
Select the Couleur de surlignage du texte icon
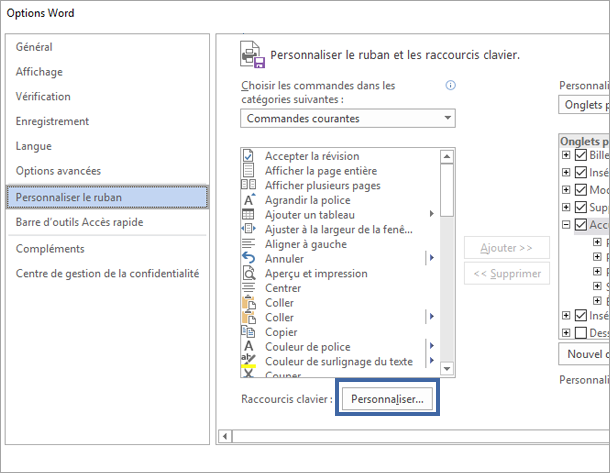[x=249, y=361]
